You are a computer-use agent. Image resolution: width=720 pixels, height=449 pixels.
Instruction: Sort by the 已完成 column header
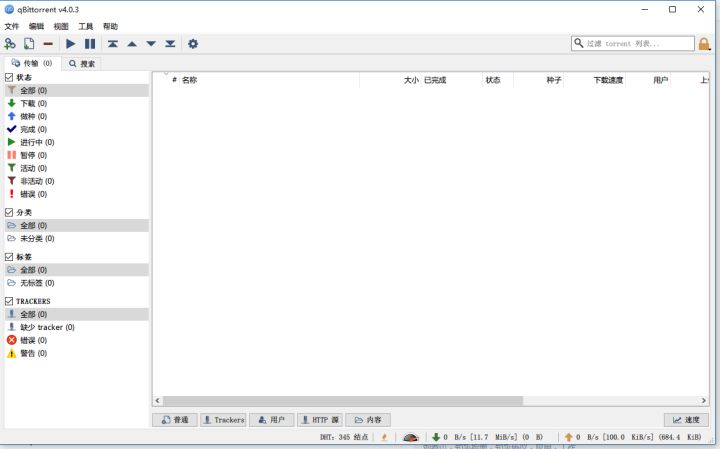(451, 80)
